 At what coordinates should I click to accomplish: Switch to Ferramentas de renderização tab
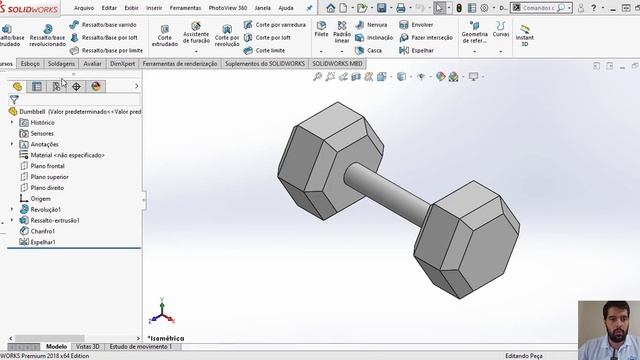[180, 64]
